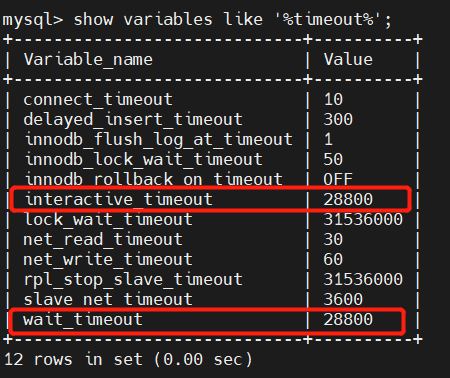Viewport: 450px width, 378px height.
Task: Click wait_timeout value 28800
Action: click(x=348, y=319)
